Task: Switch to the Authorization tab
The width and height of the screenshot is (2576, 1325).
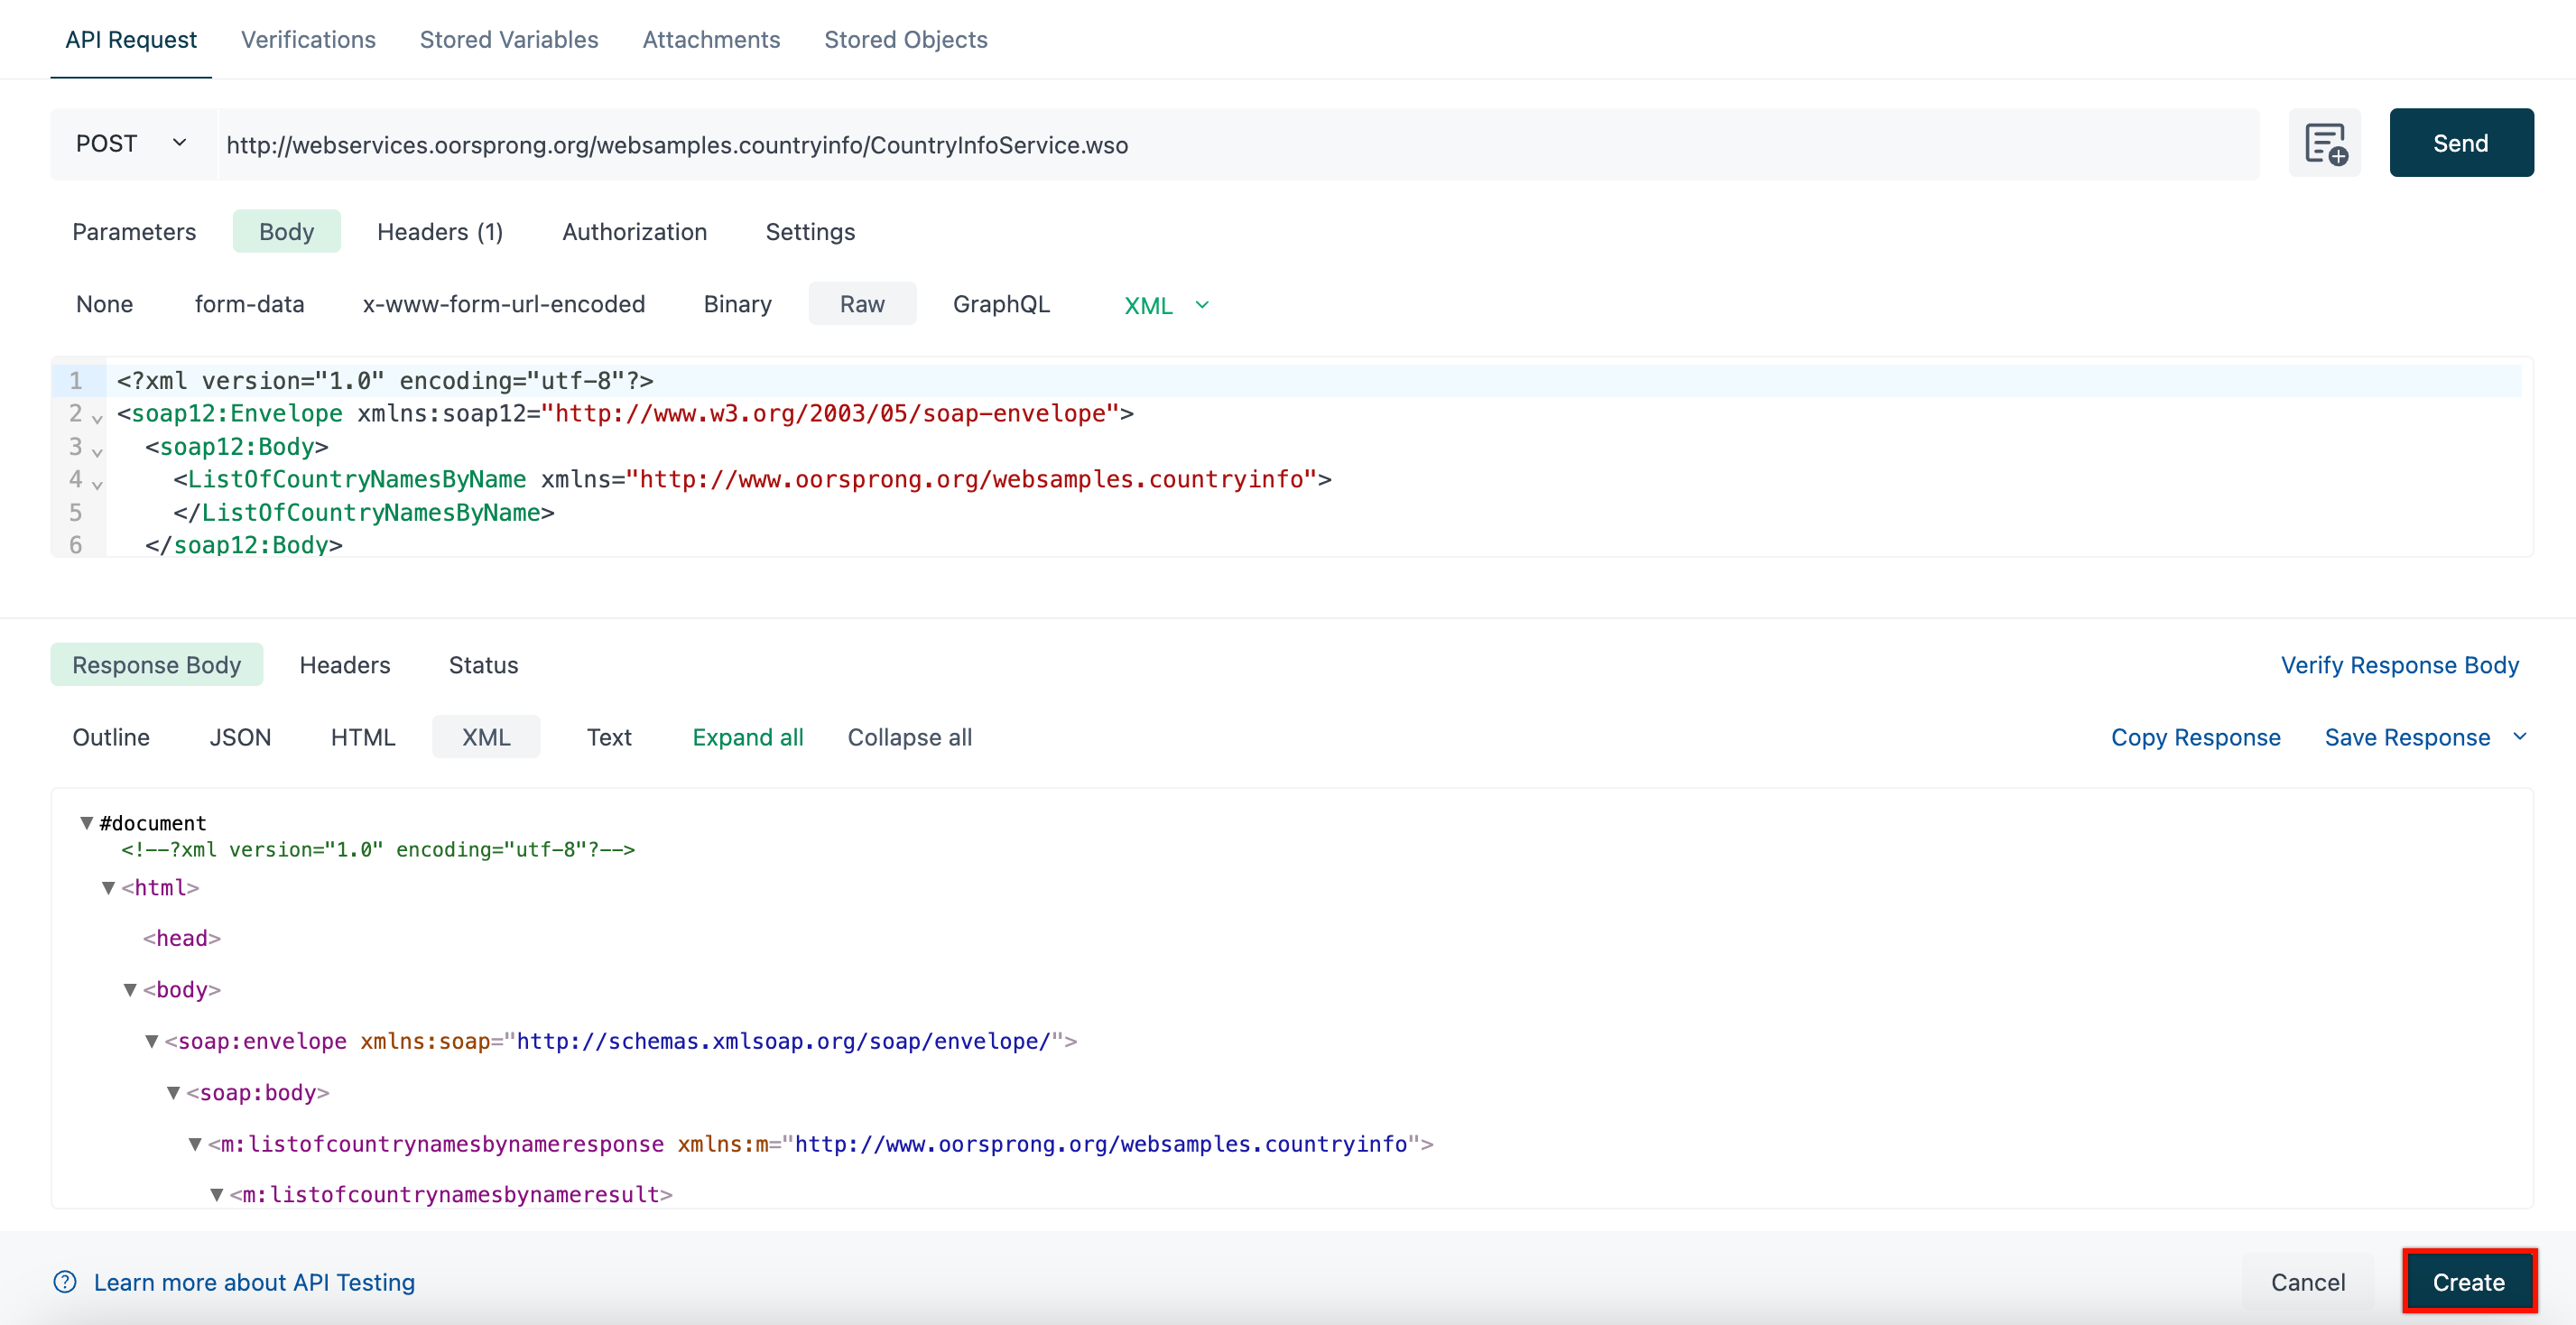Action: coord(634,231)
